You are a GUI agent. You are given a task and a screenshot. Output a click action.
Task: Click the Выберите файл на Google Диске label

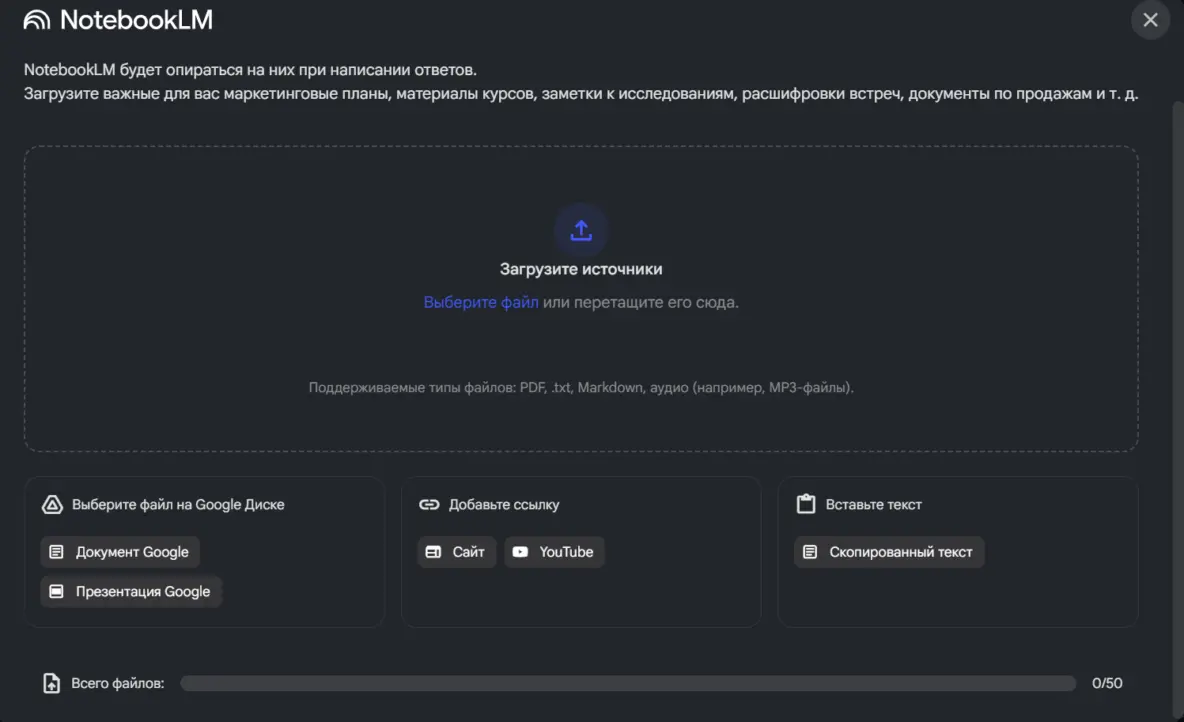pos(178,504)
